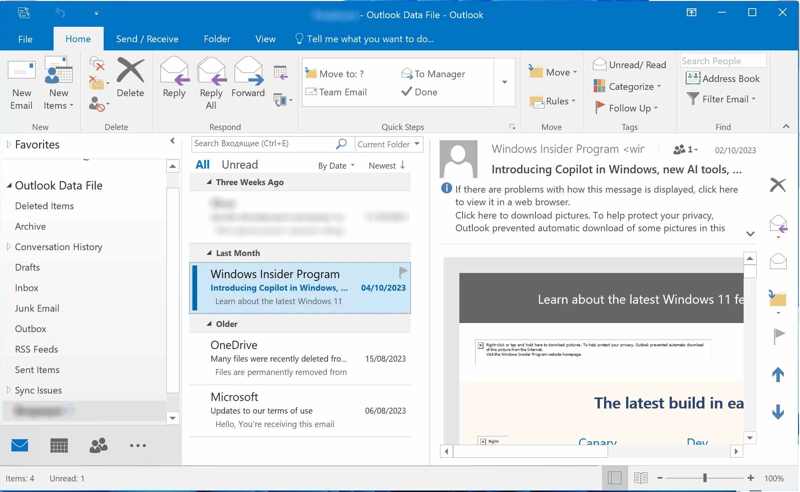Open the Filter Email dropdown
The height and width of the screenshot is (492, 800).
coord(721,99)
